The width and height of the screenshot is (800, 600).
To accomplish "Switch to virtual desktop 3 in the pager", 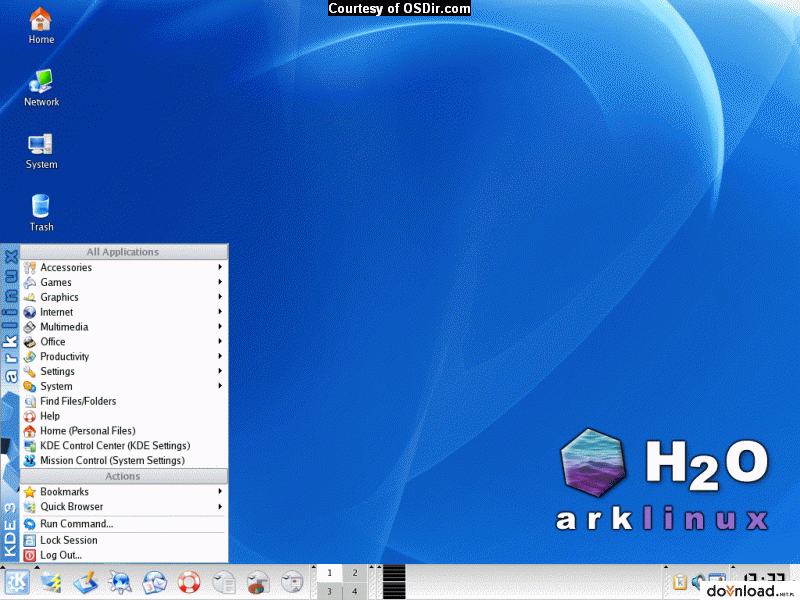I will click(x=330, y=591).
